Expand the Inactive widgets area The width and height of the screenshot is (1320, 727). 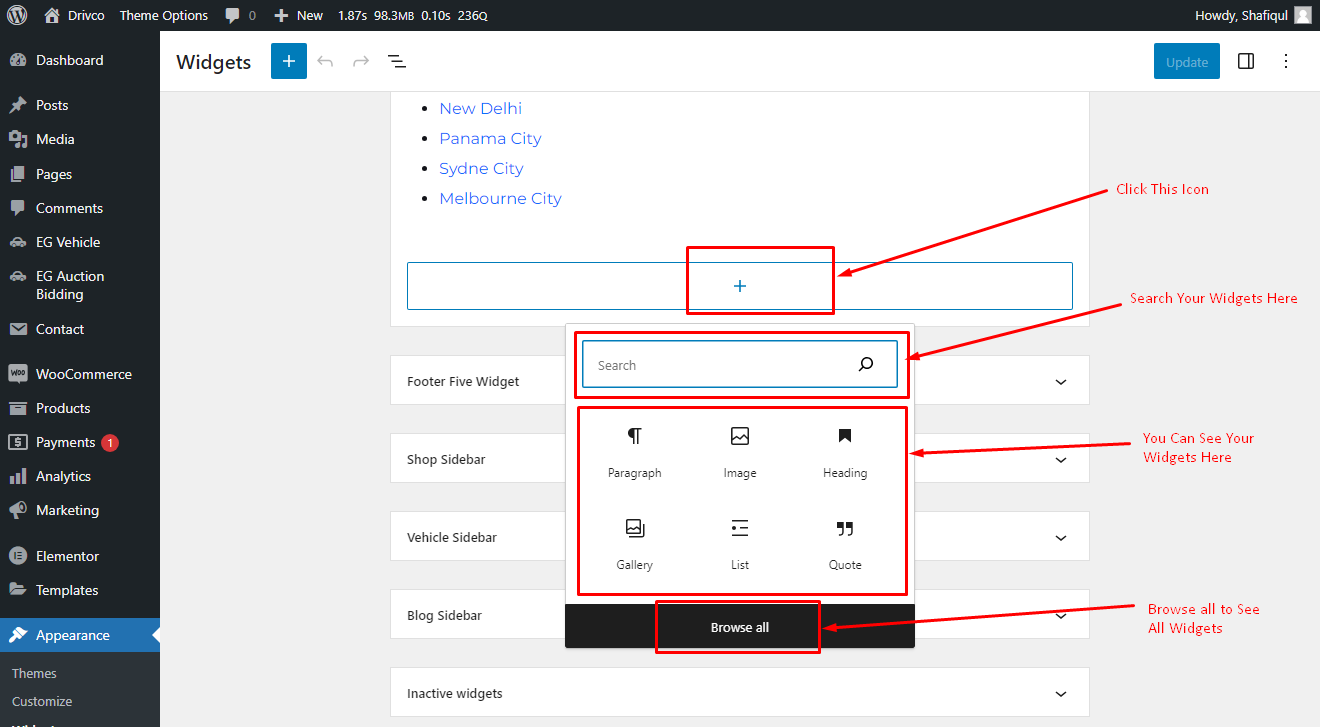[739, 693]
